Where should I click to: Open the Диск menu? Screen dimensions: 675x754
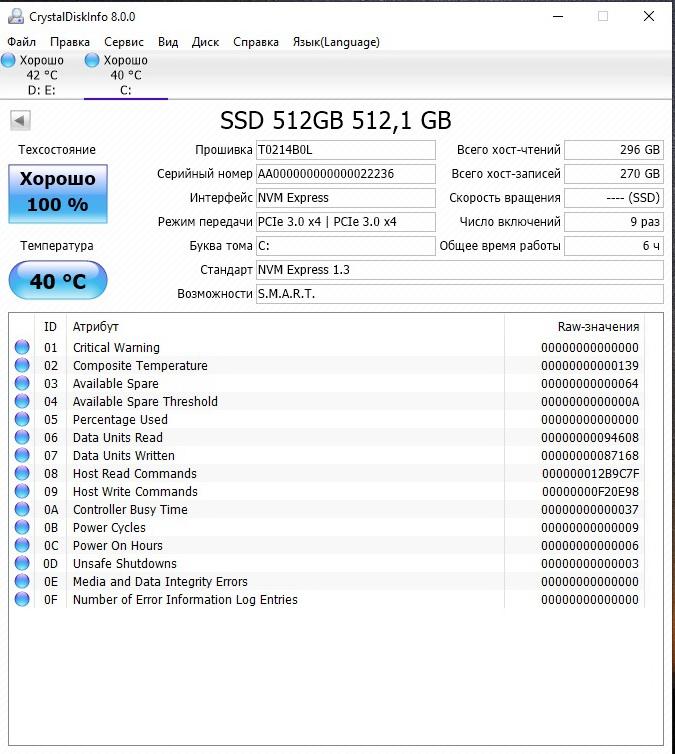tap(205, 42)
